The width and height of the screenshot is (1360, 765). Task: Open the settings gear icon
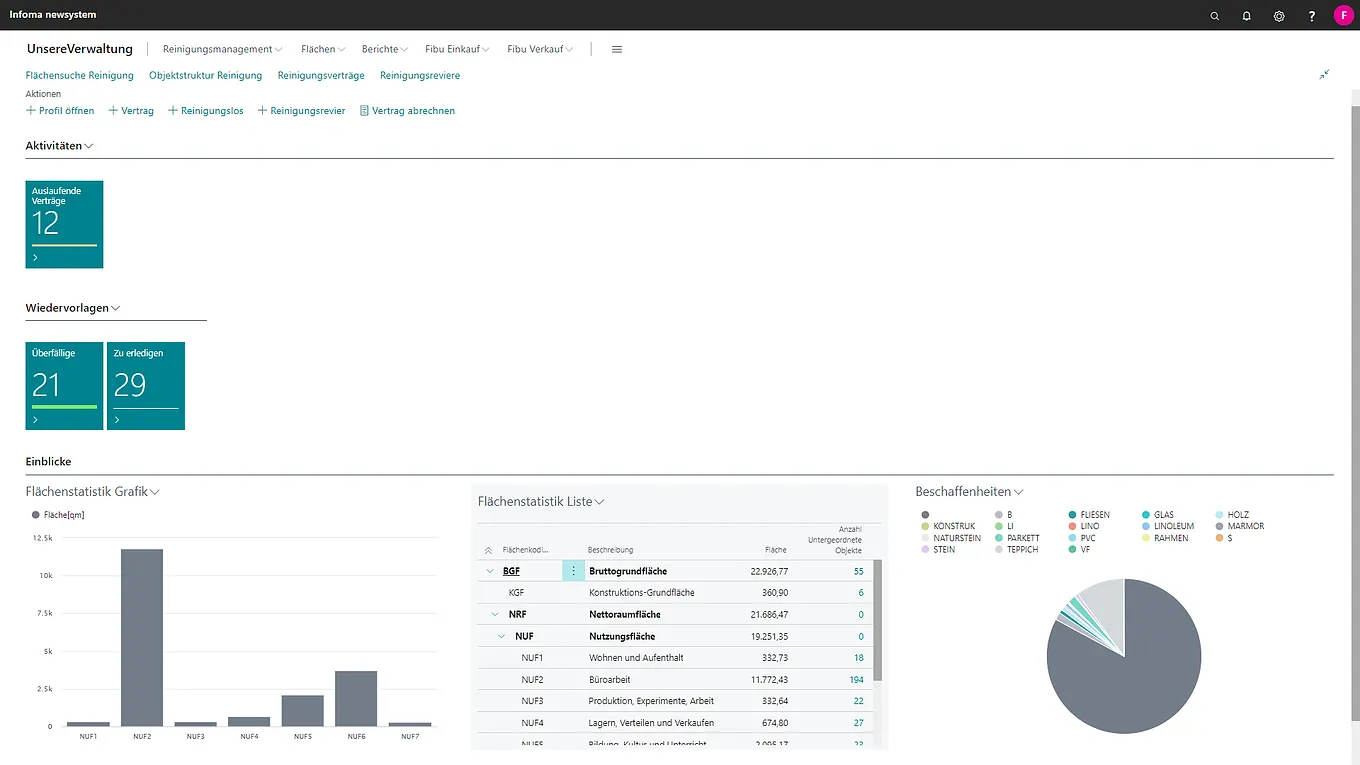point(1279,16)
